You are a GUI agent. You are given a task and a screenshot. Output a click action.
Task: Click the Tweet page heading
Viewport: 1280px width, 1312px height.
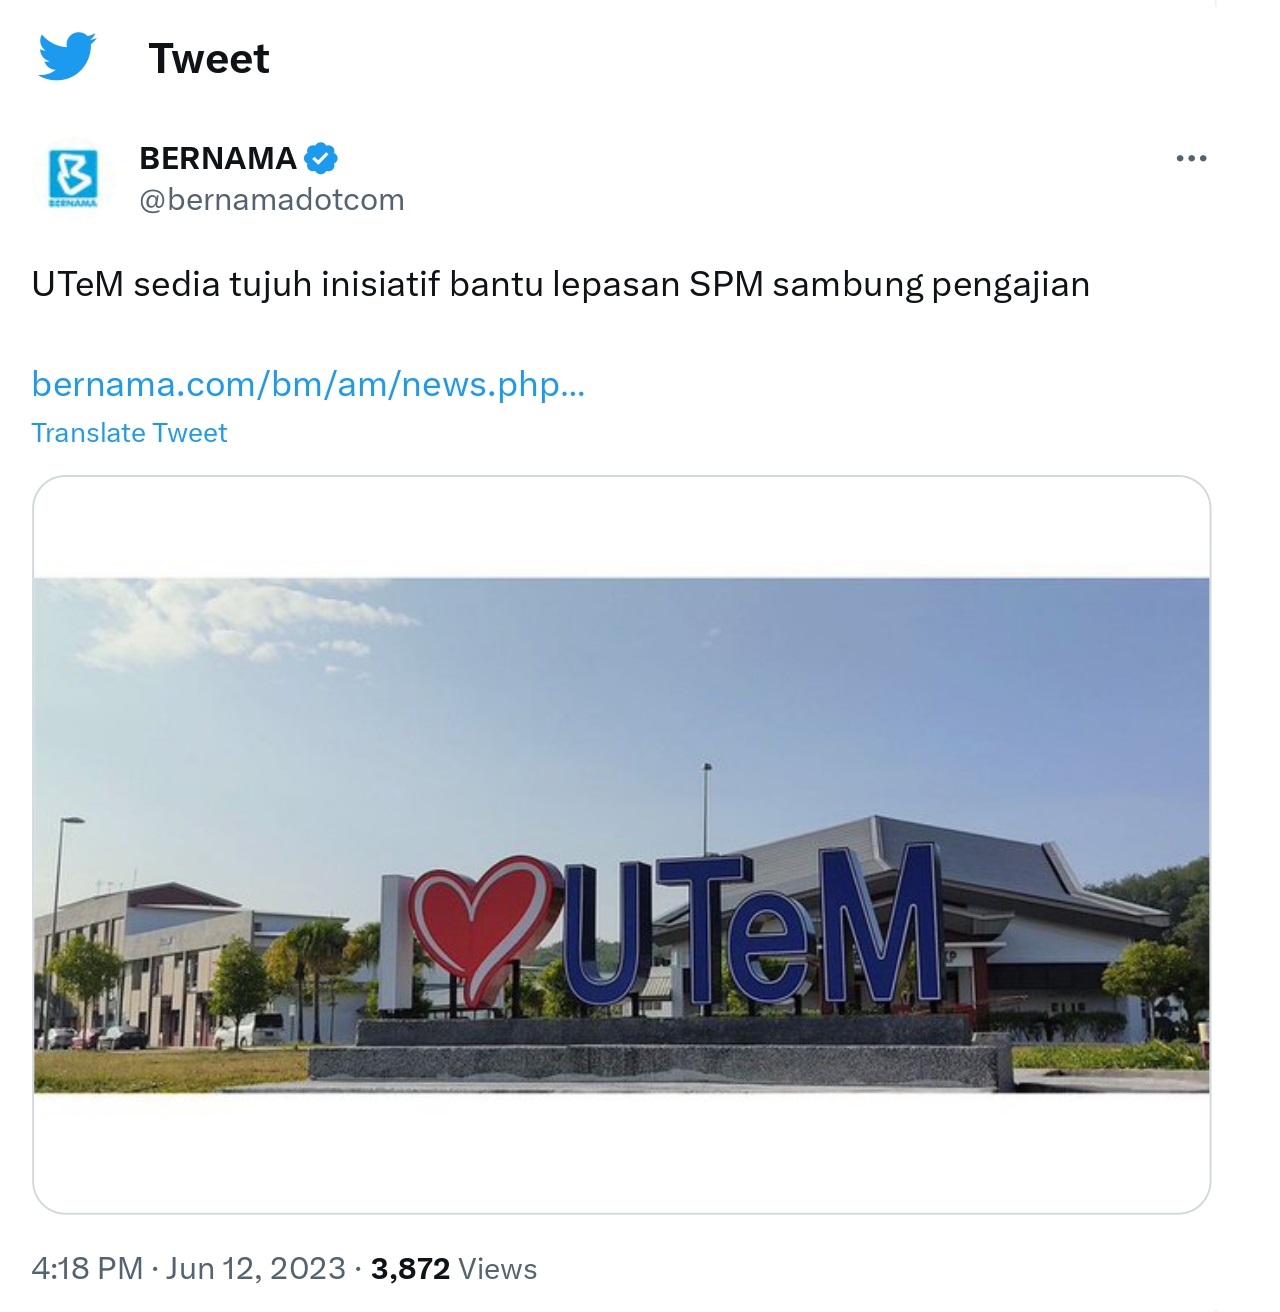pyautogui.click(x=209, y=59)
